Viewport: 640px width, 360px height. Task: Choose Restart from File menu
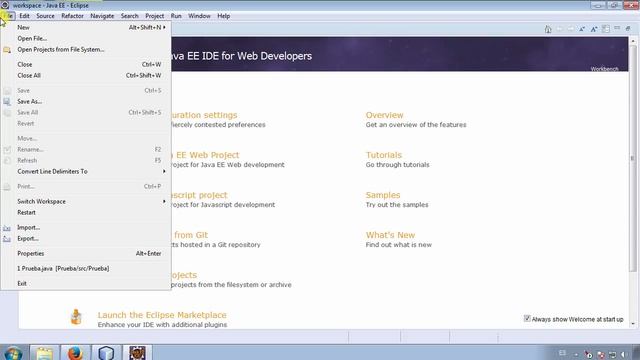point(86,212)
